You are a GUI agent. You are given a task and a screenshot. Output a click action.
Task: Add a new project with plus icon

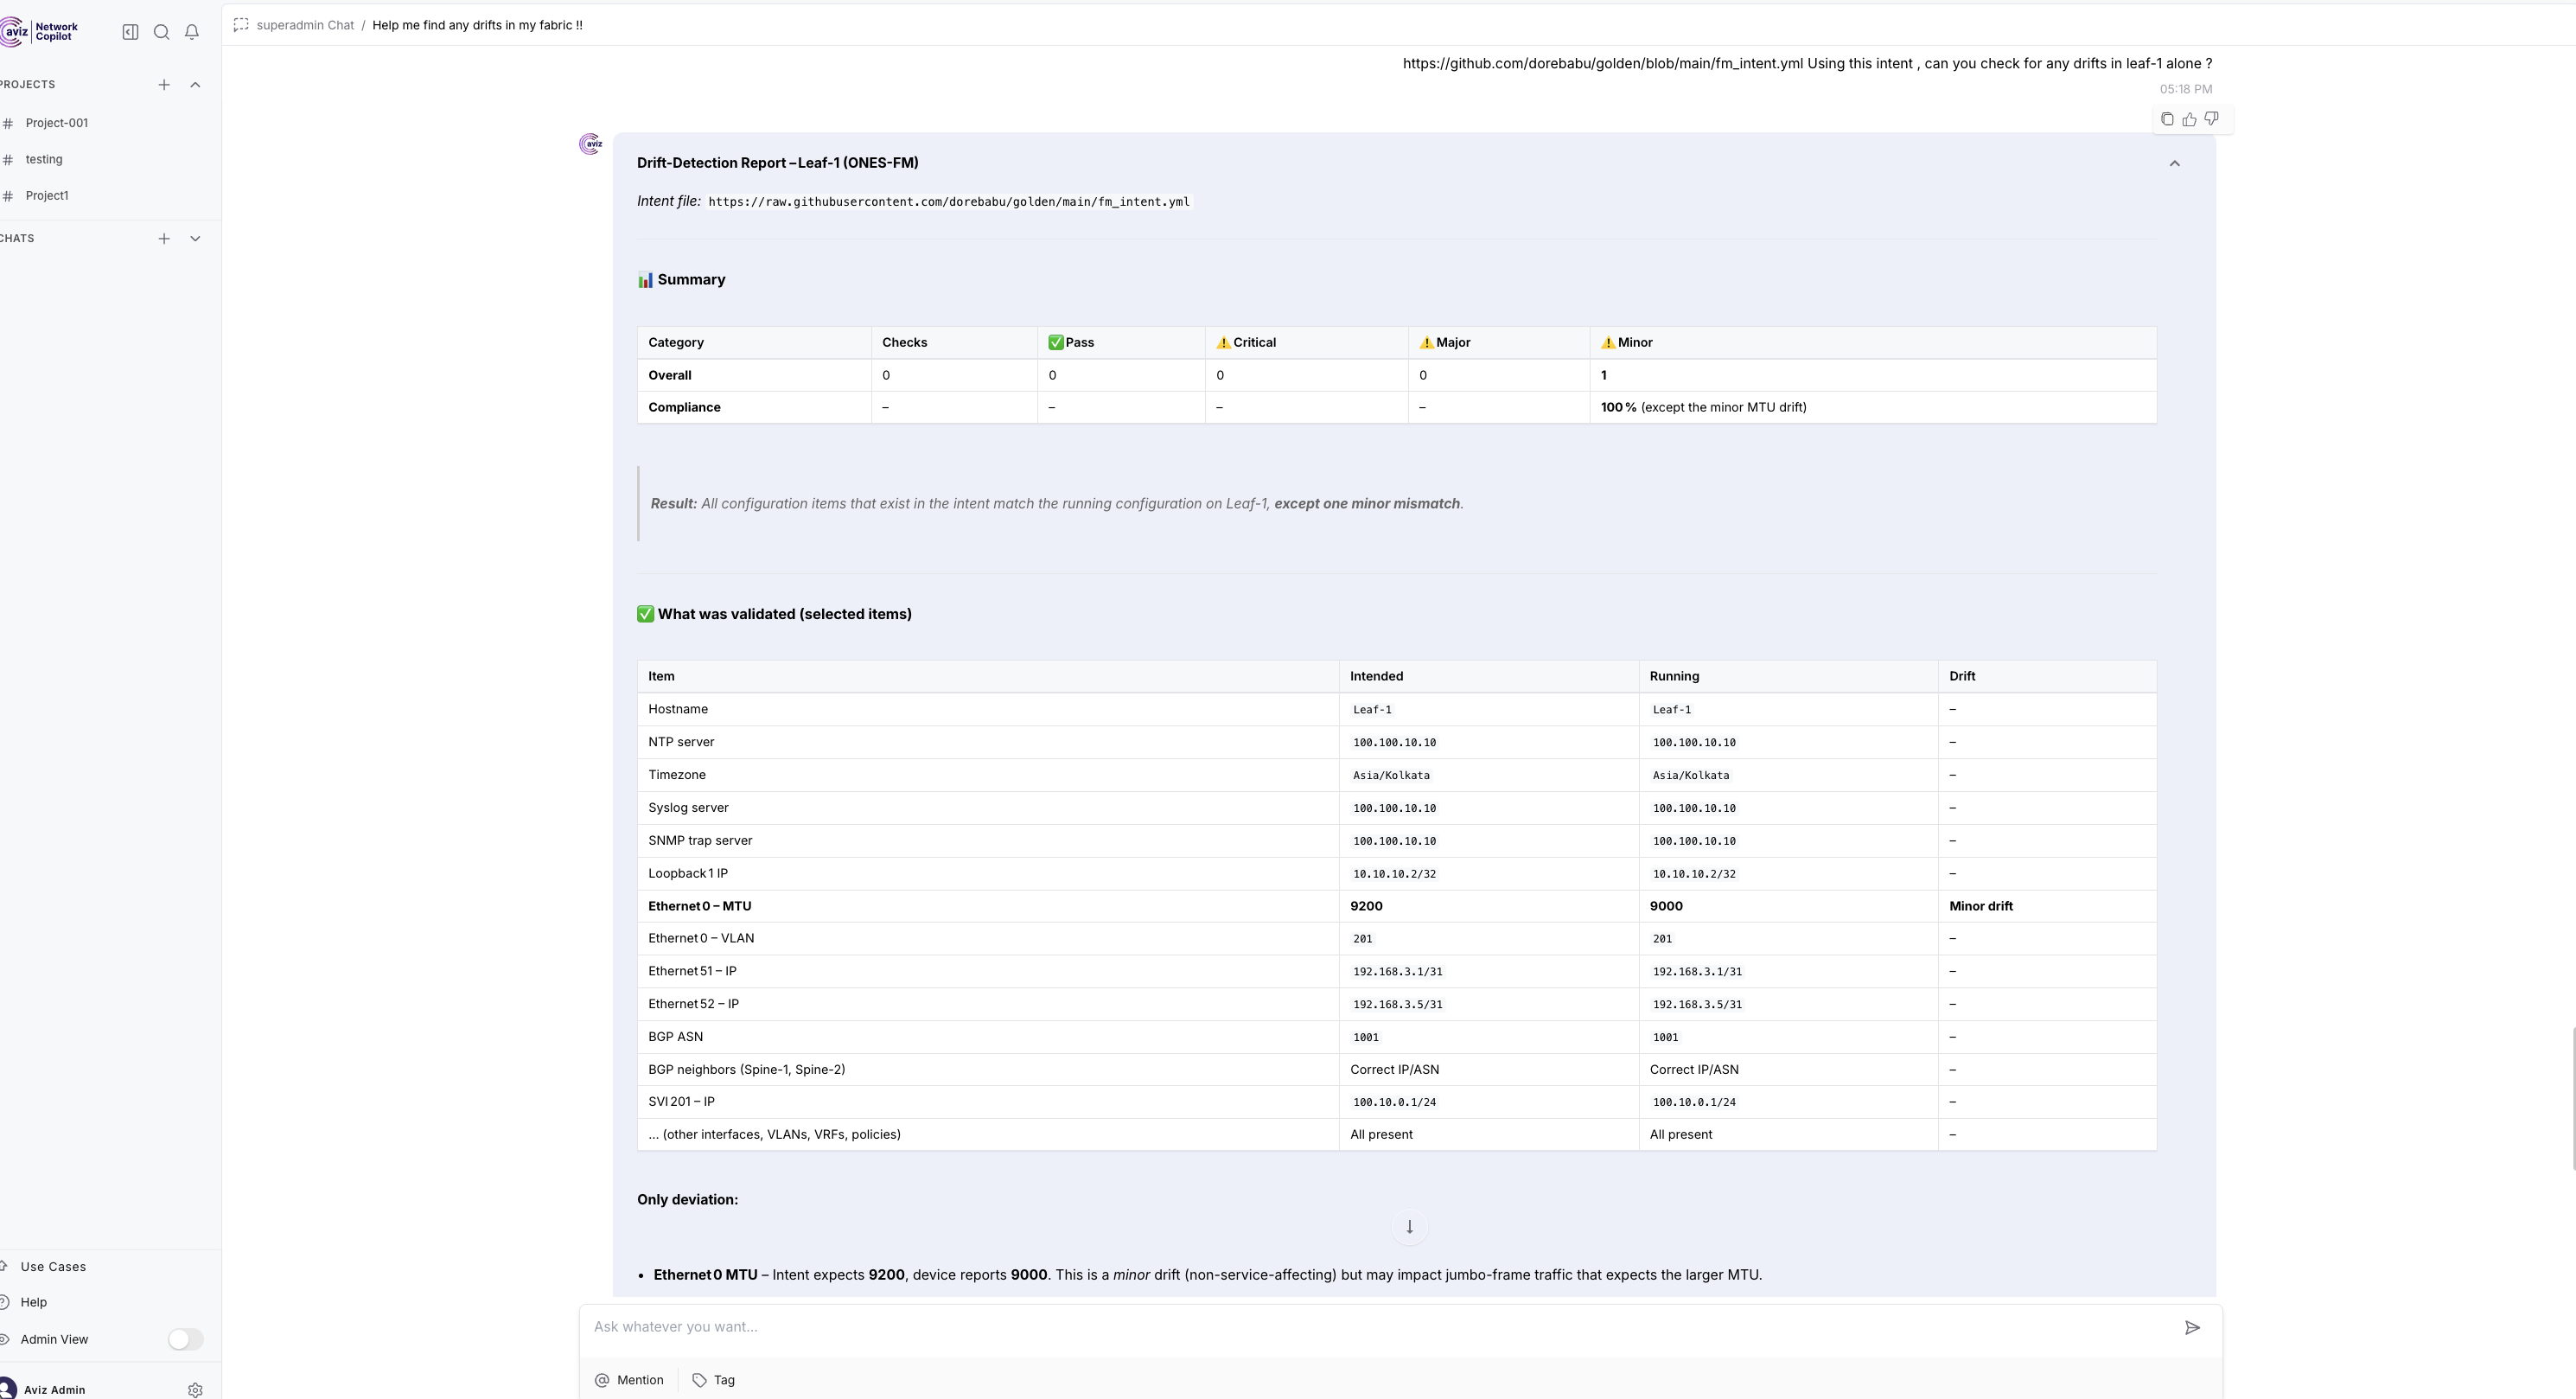click(x=164, y=85)
